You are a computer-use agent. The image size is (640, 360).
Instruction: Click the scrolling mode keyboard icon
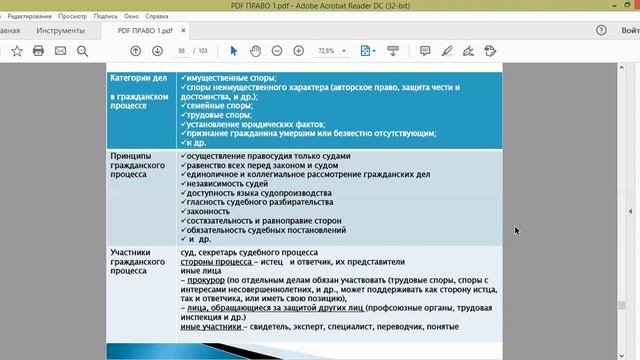pyautogui.click(x=393, y=51)
